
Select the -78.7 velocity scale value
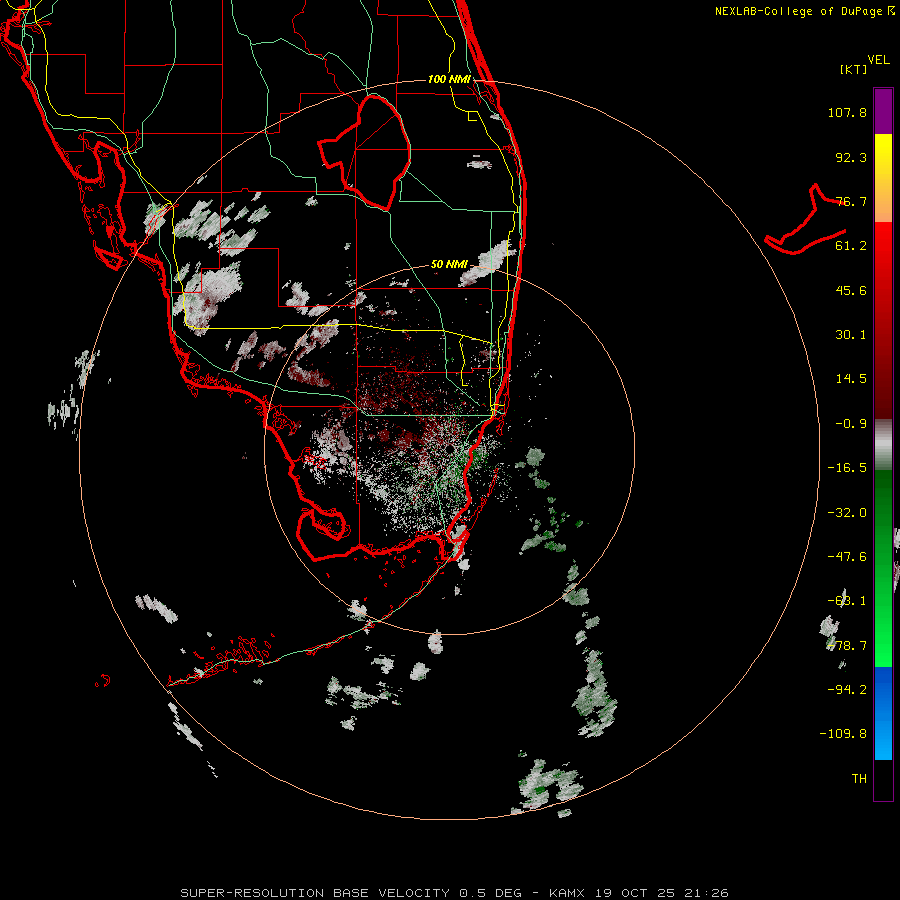click(x=847, y=646)
